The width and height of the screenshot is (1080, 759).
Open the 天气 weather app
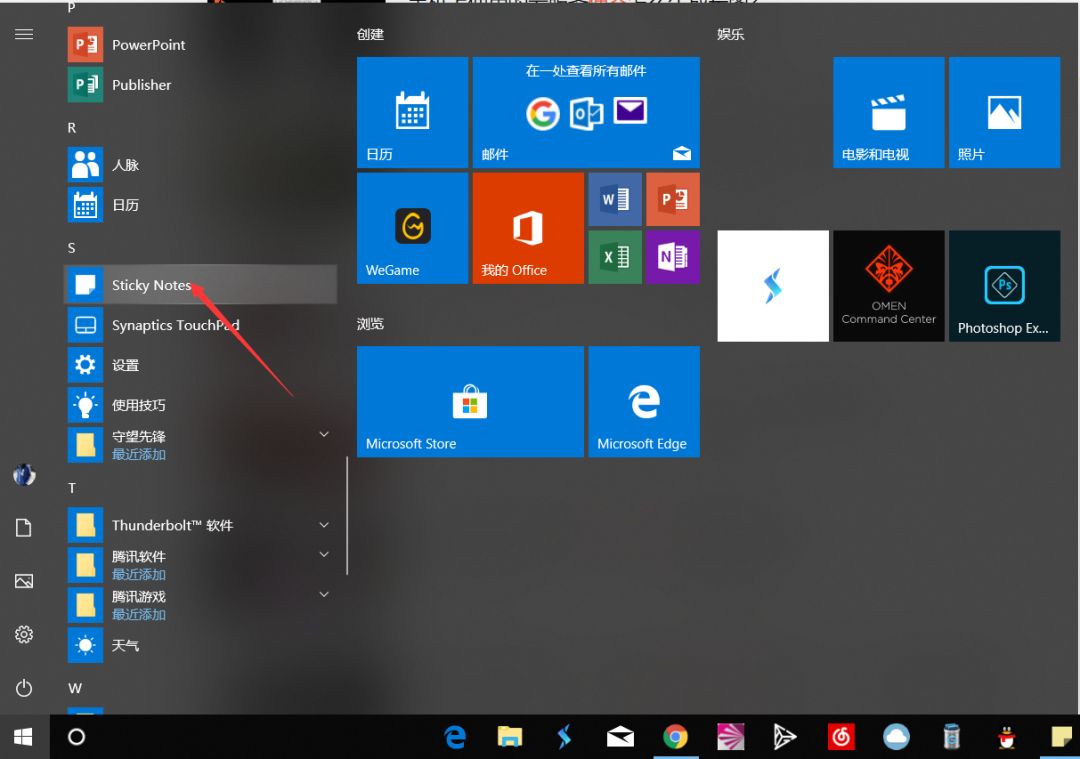pyautogui.click(x=200, y=645)
